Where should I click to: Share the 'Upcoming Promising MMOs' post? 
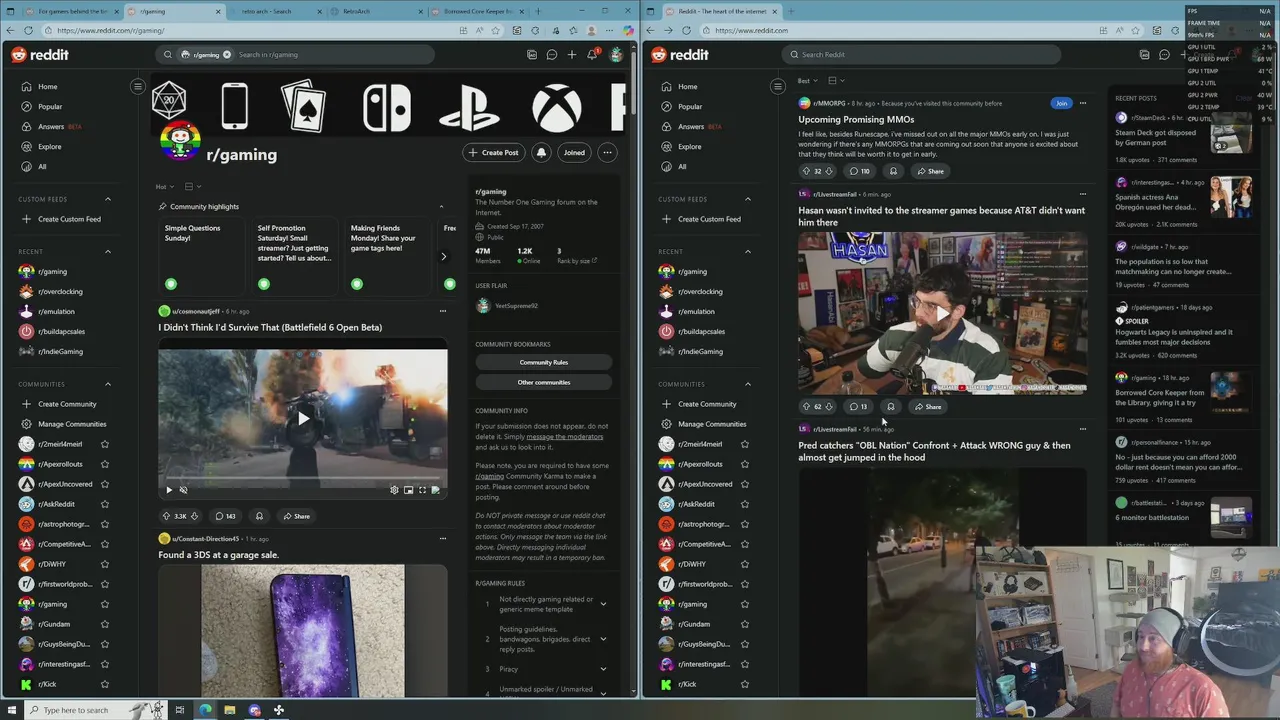click(x=930, y=171)
